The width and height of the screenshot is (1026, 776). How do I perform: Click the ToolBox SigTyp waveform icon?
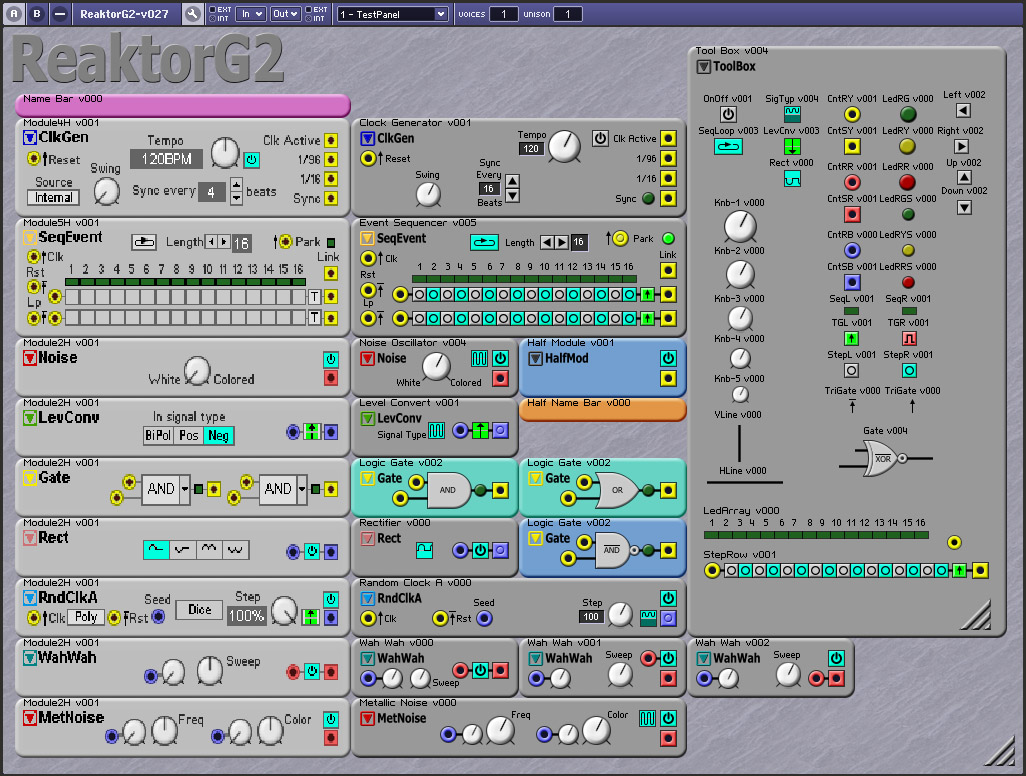[x=792, y=115]
